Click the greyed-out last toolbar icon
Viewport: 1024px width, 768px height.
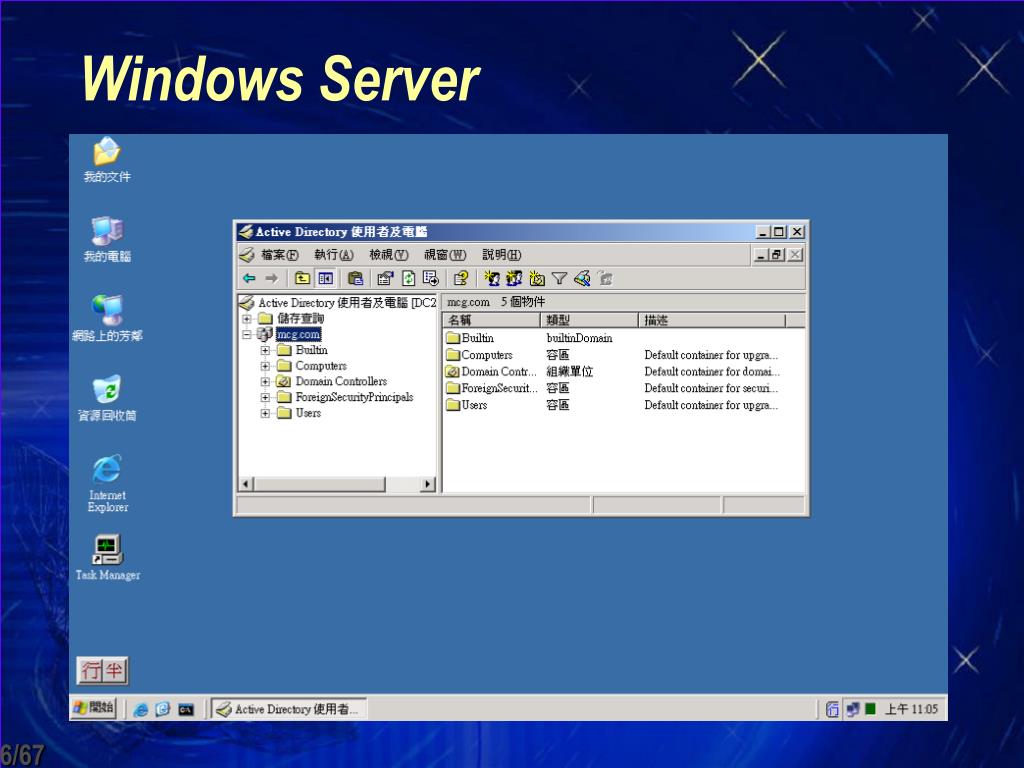pyautogui.click(x=605, y=278)
